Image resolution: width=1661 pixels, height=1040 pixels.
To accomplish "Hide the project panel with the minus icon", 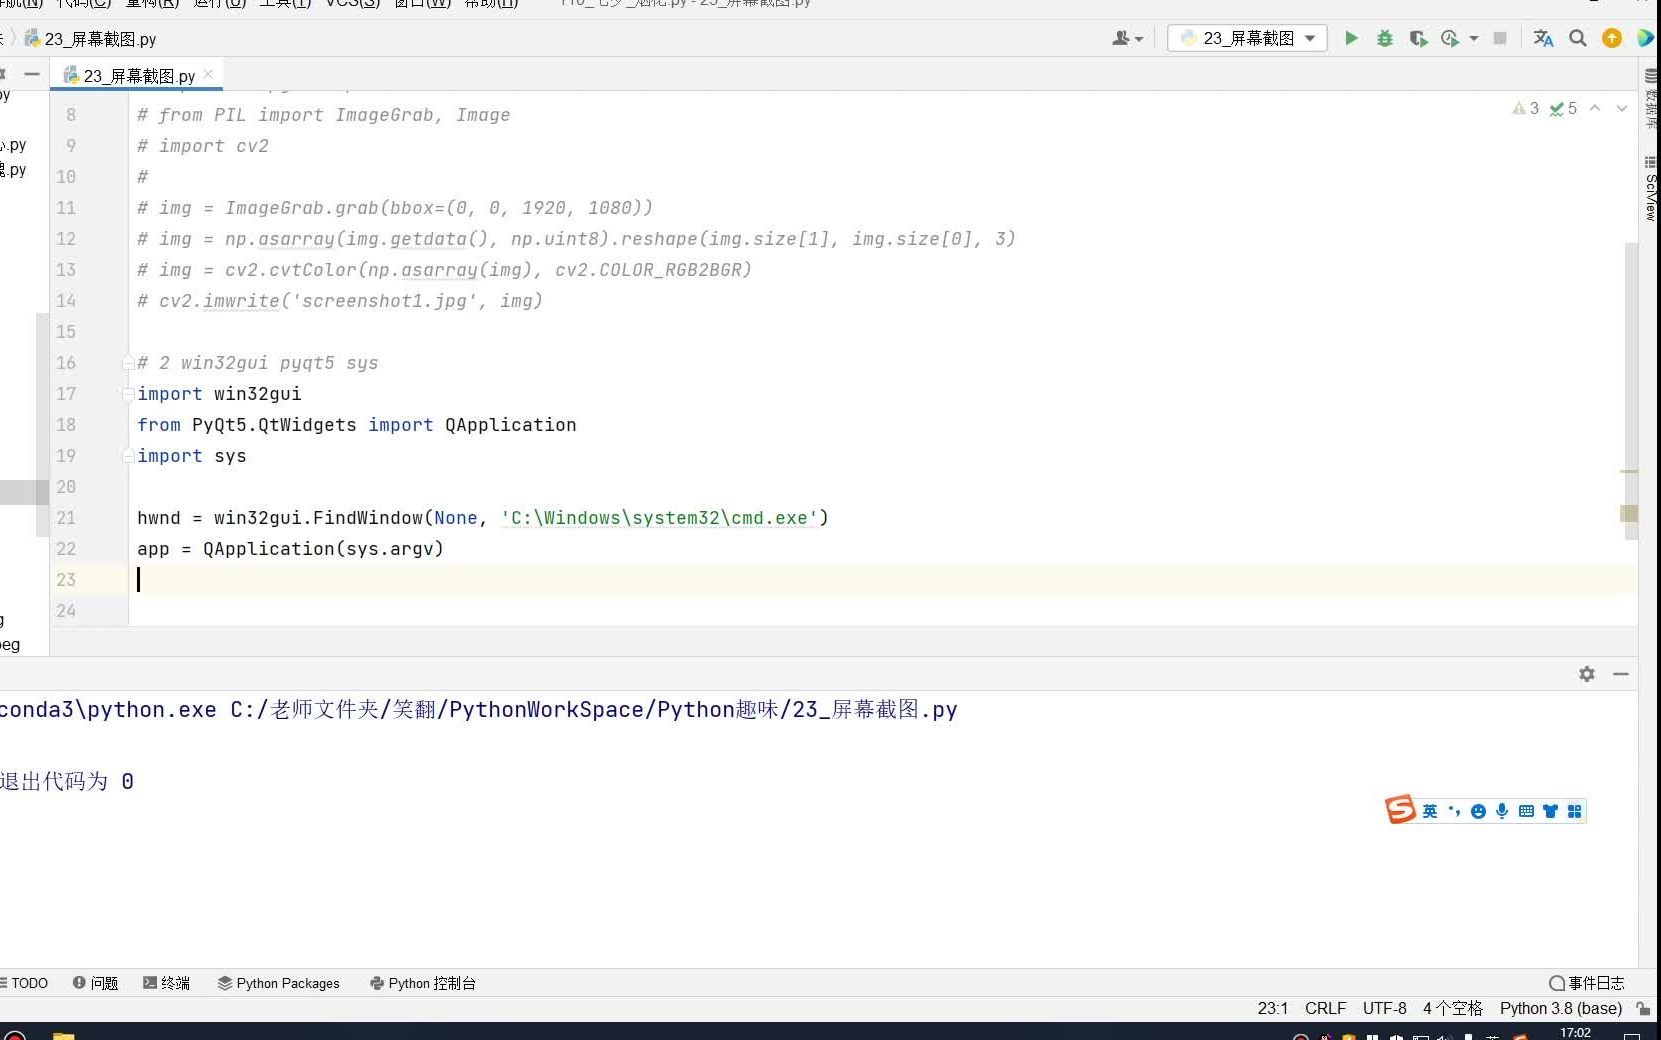I will (x=32, y=74).
